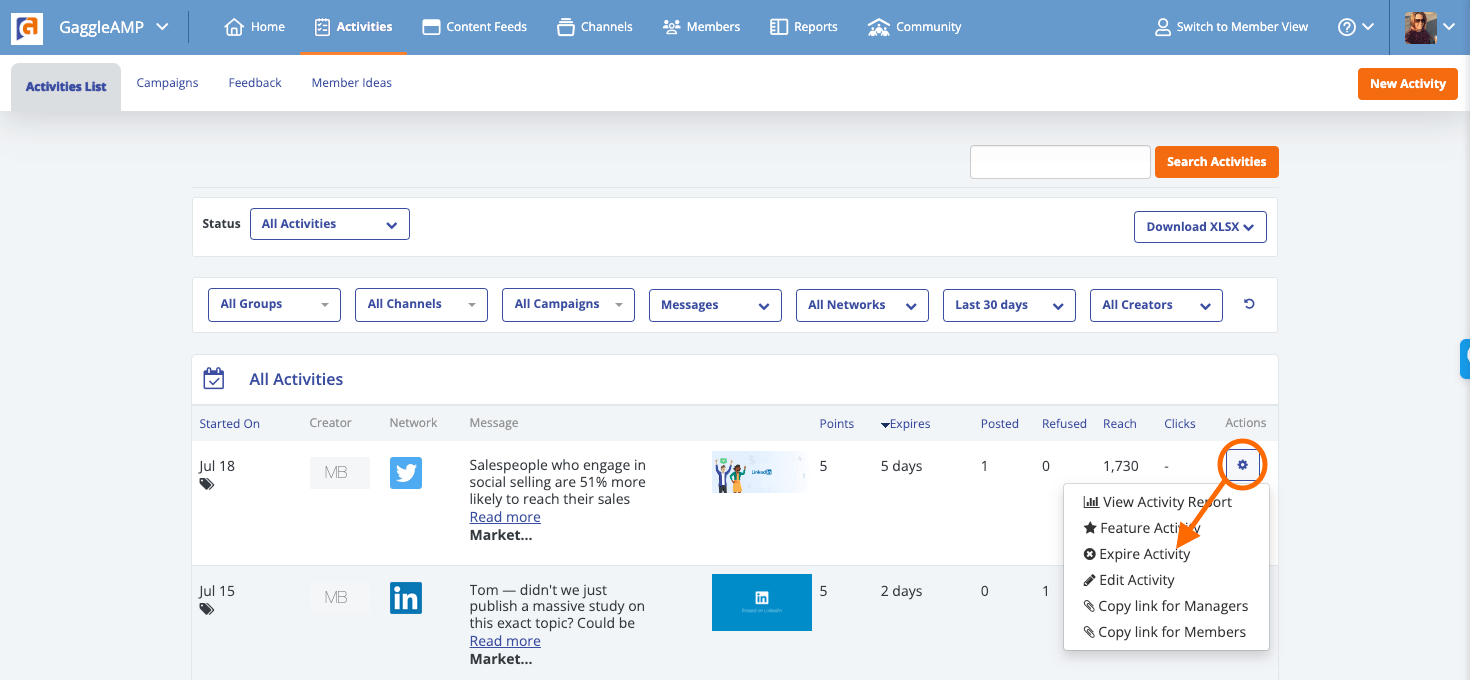Sort by Posted column header
Viewport: 1470px width, 680px height.
(x=999, y=424)
